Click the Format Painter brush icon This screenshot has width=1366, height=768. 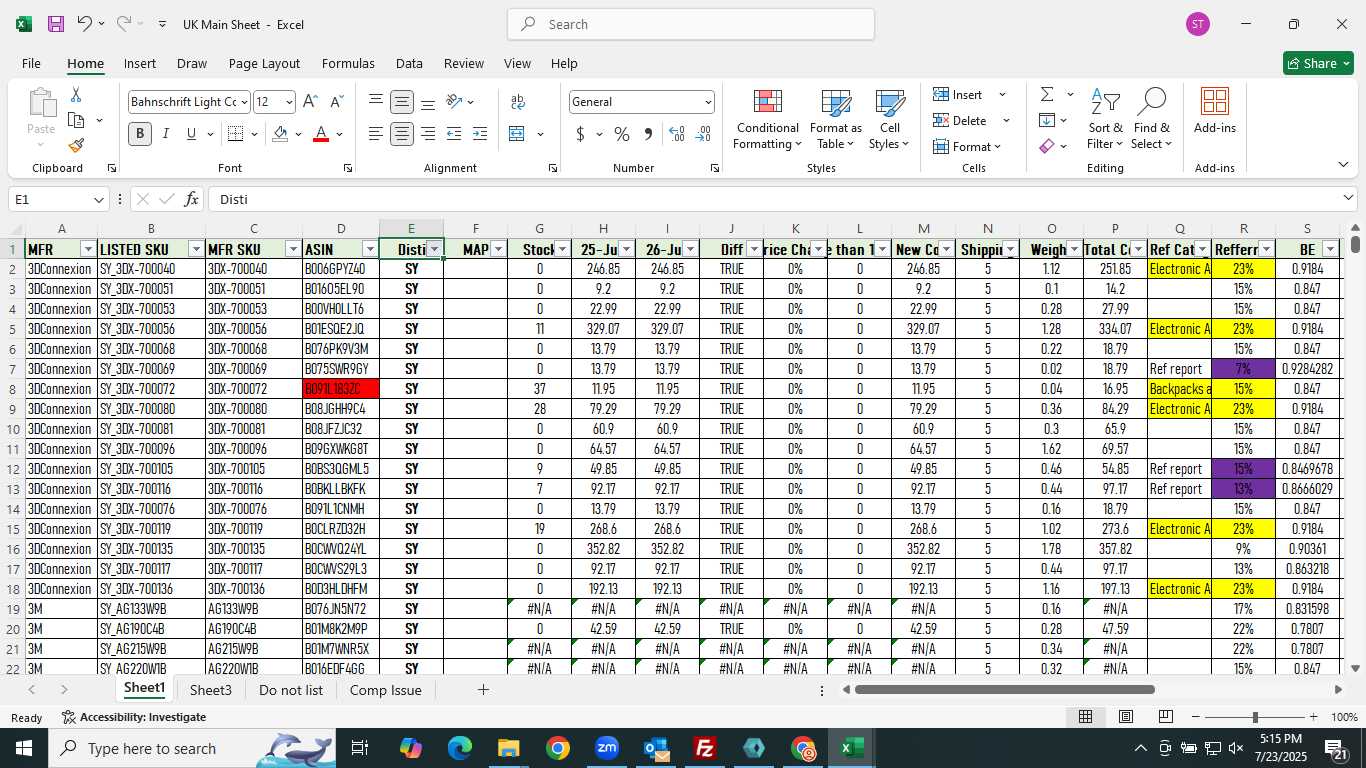pos(76,146)
